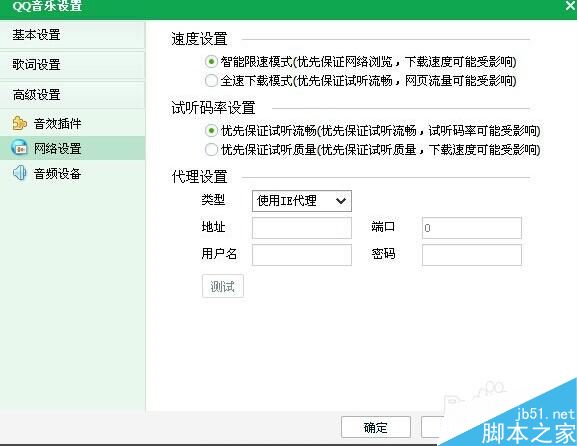Choose 优先保证试听质量 radio option
577x446 pixels.
point(211,149)
